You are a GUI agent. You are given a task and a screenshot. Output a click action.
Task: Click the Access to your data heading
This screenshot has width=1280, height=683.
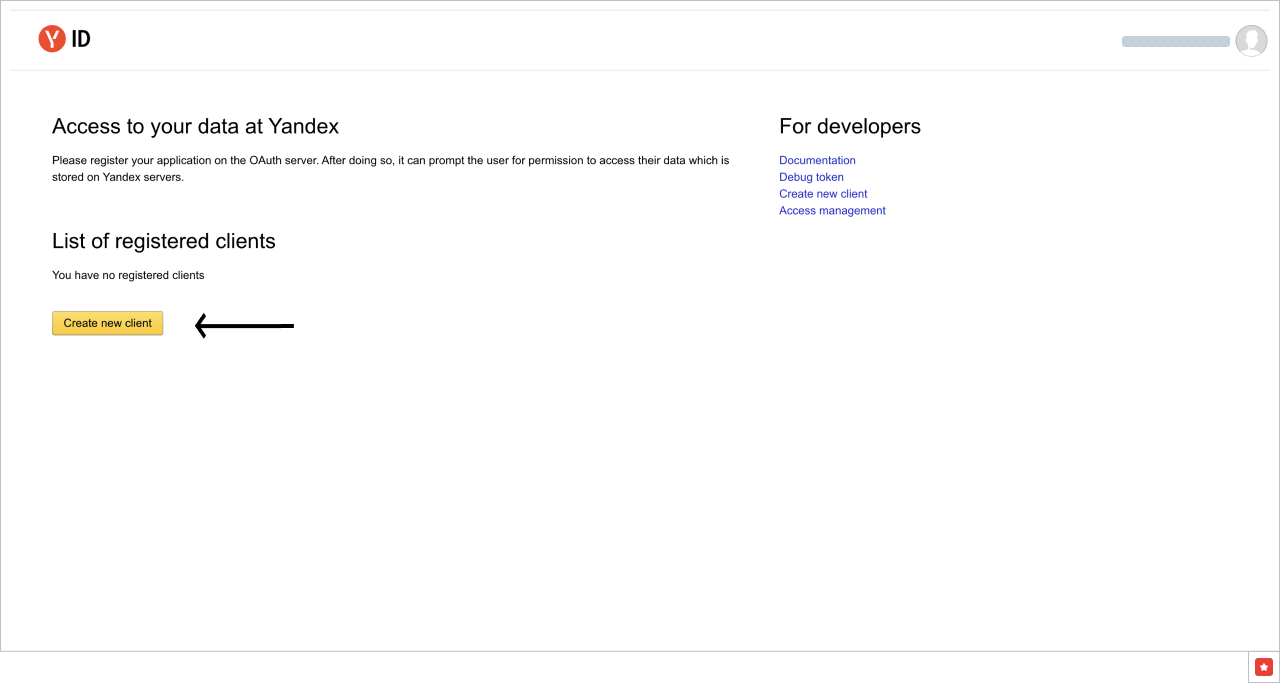click(x=195, y=126)
